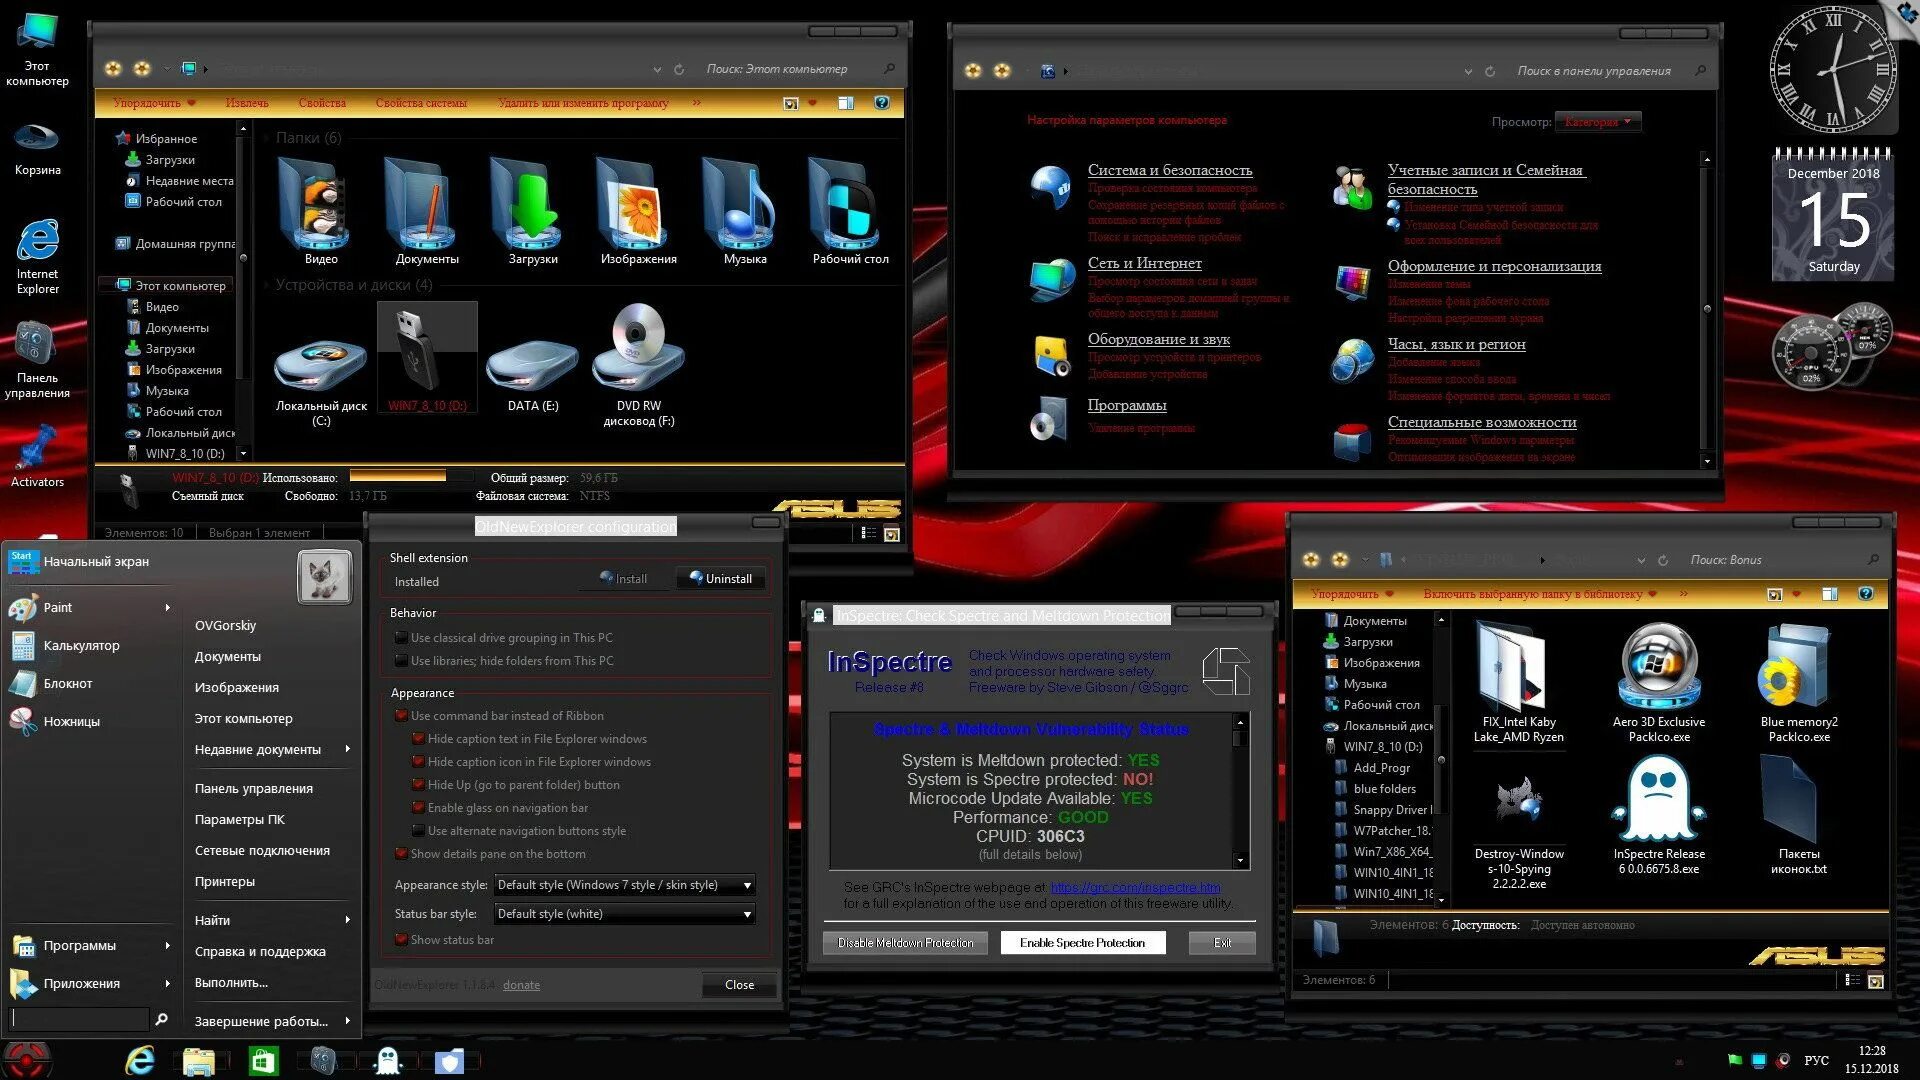Click Start menu user avatar picture
Viewport: 1920px width, 1080px height.
point(325,577)
